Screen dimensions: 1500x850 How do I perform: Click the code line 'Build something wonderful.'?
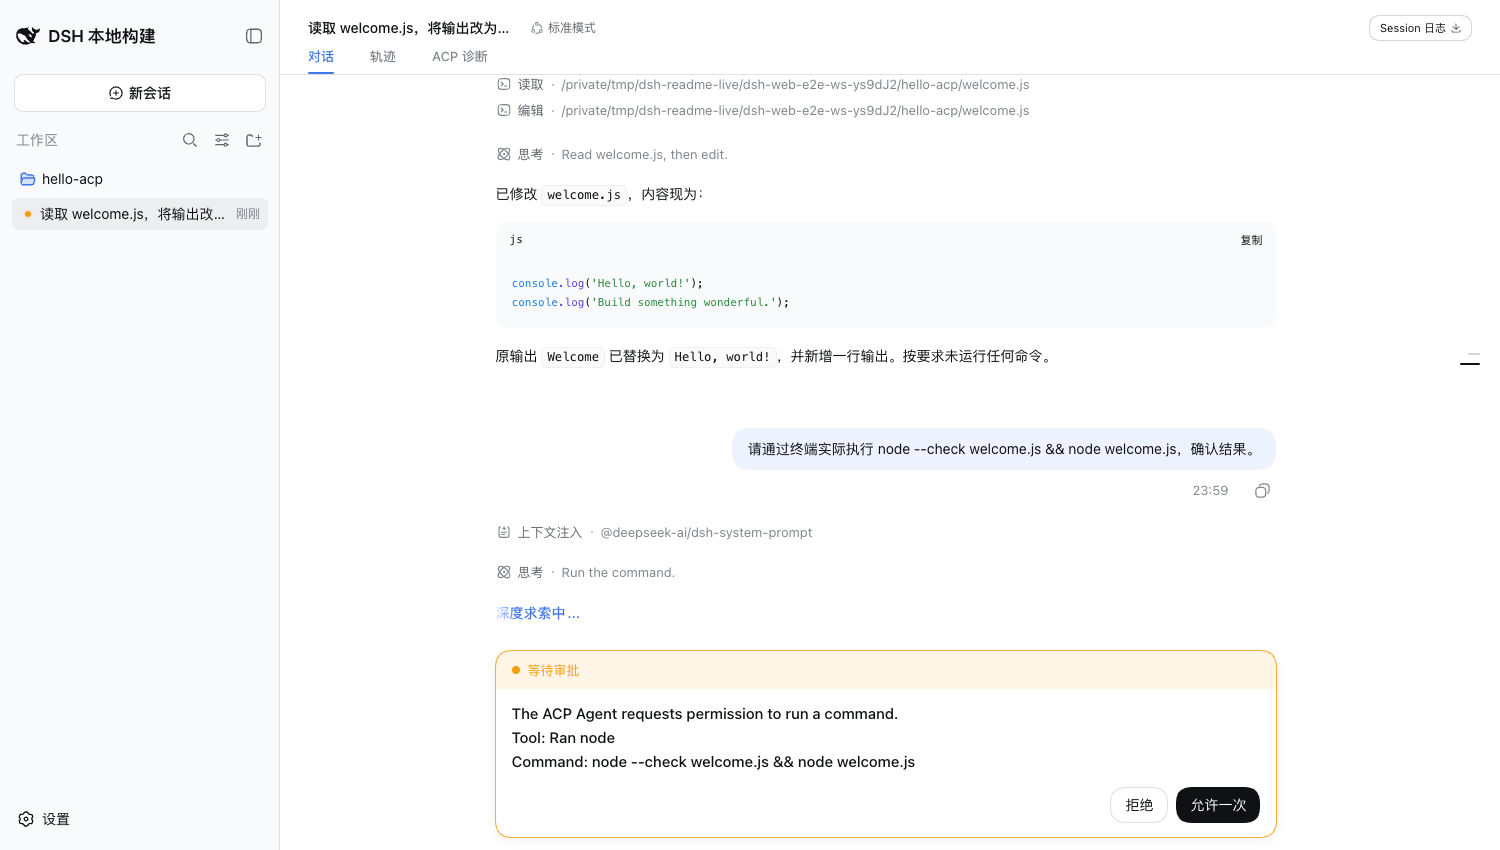point(650,302)
